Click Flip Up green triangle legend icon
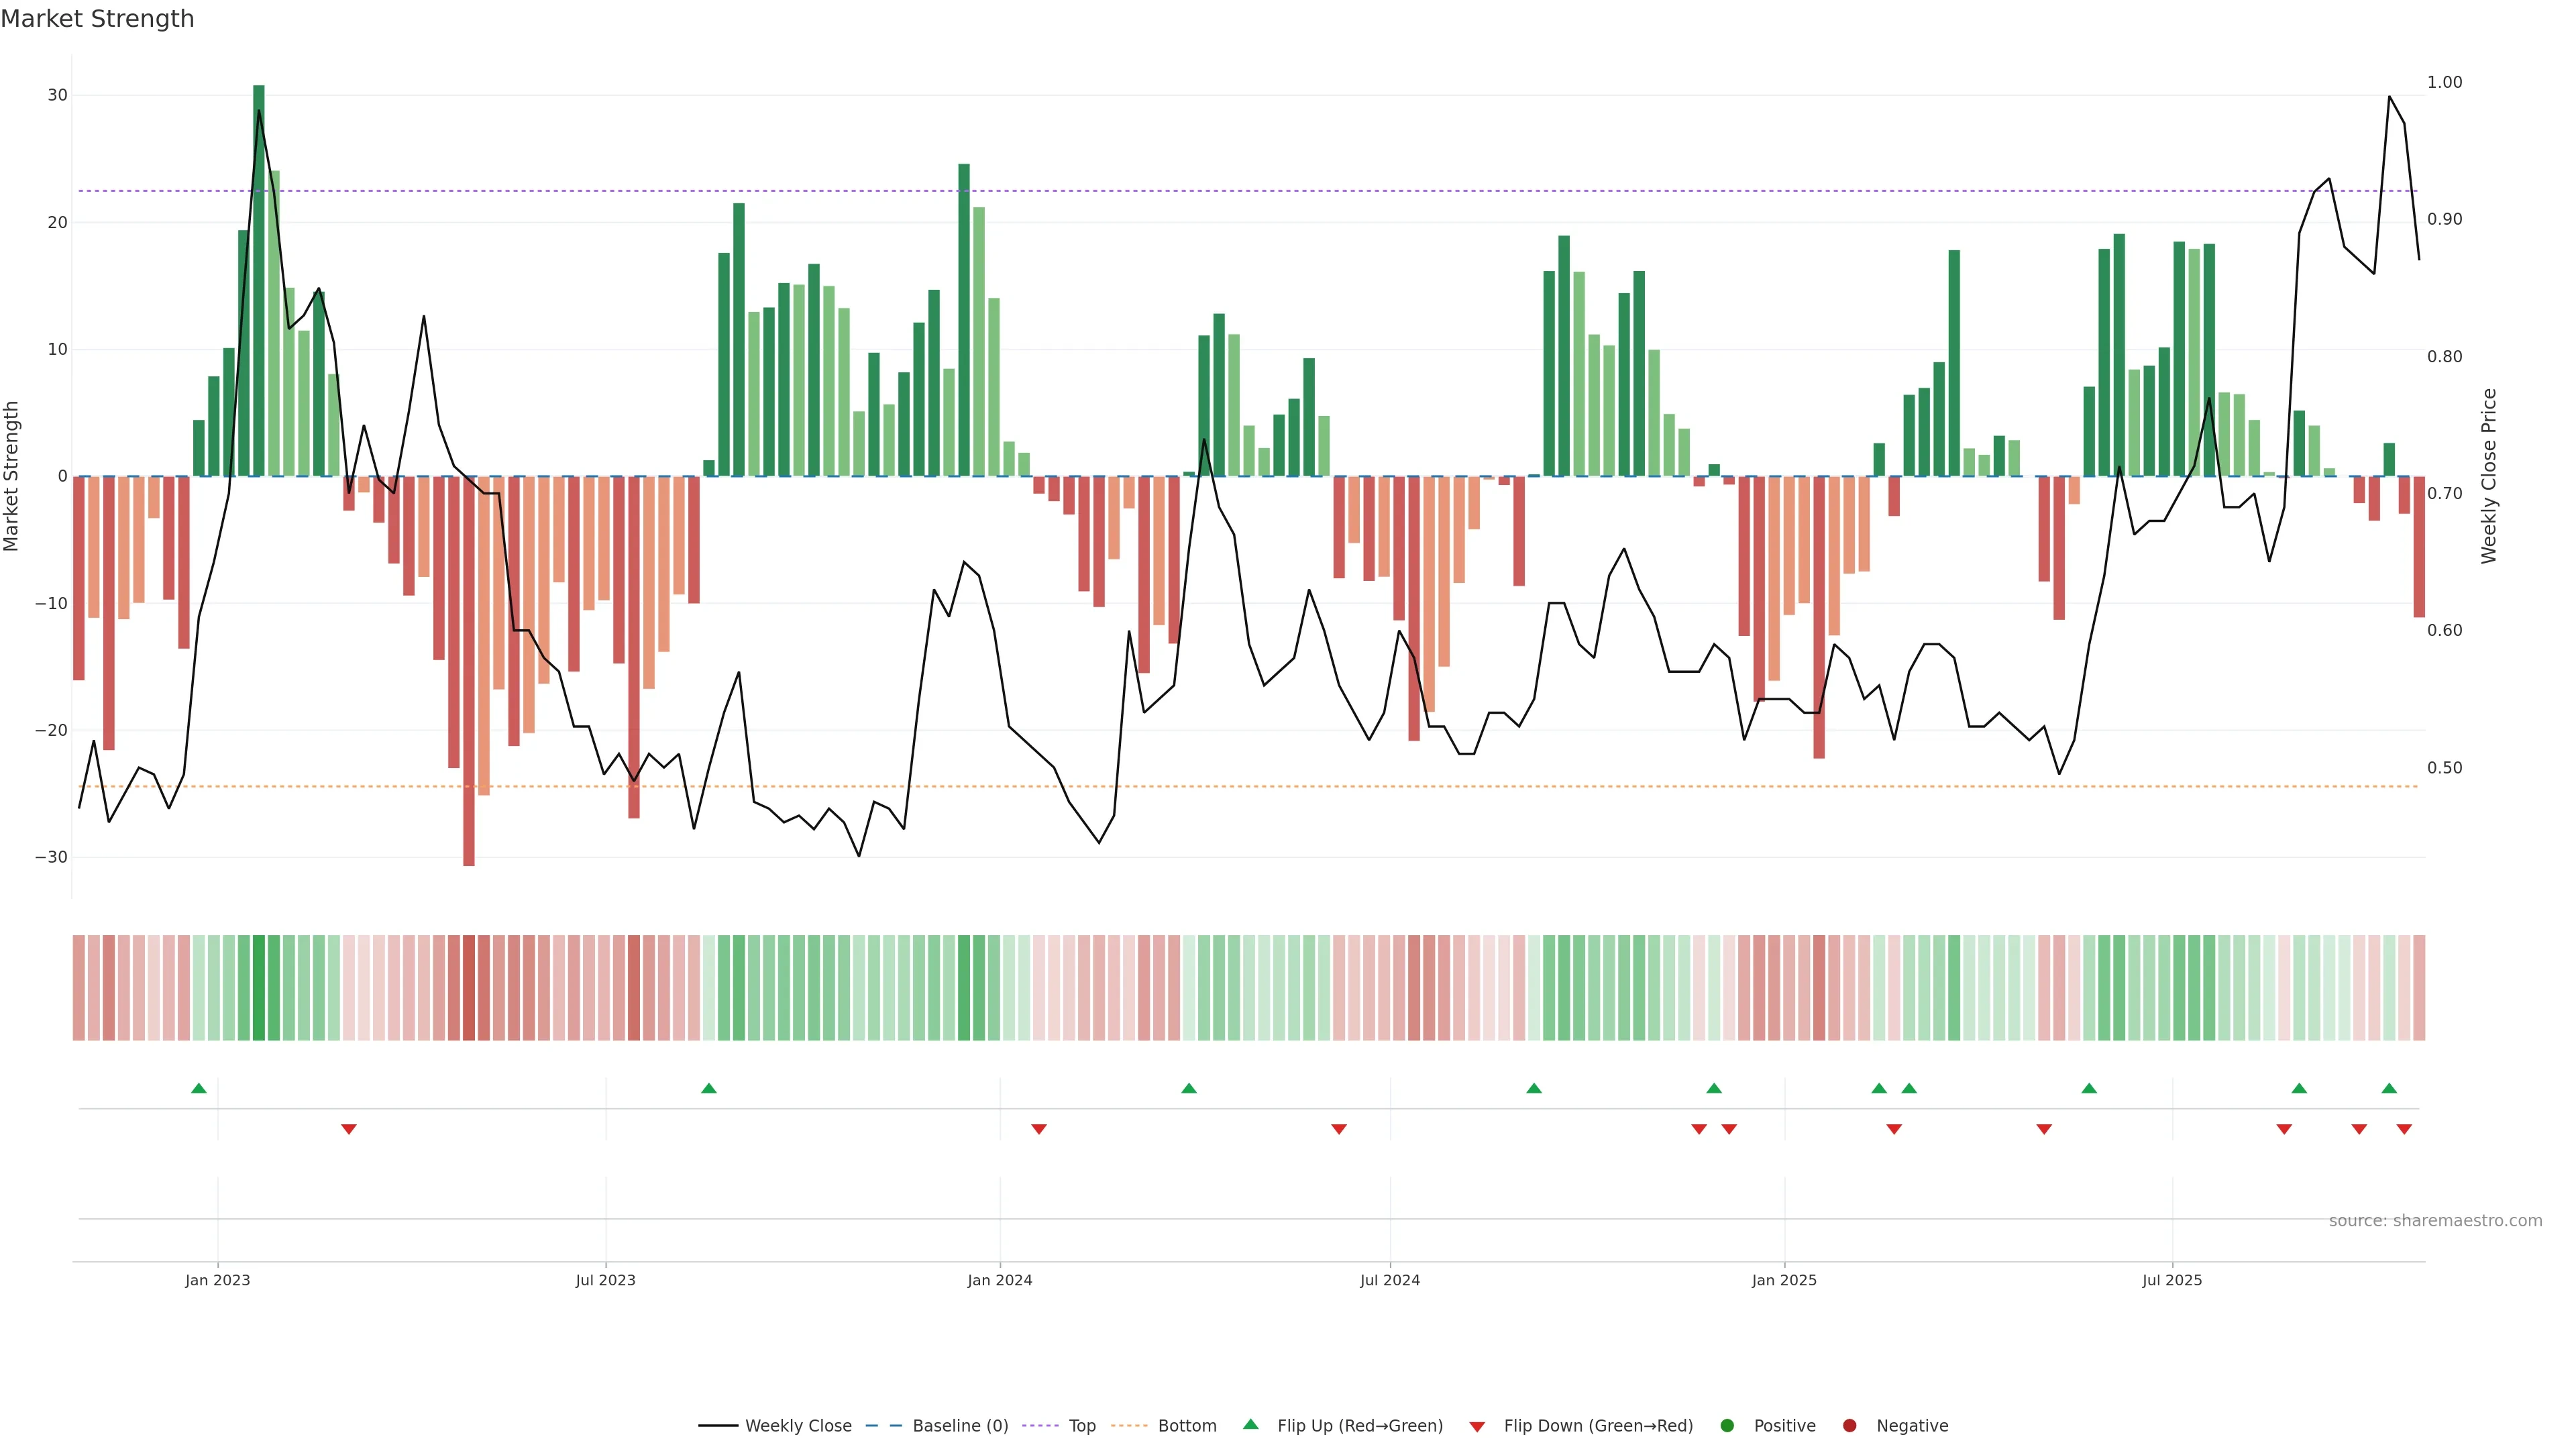The height and width of the screenshot is (1449, 2576). (x=1250, y=1424)
